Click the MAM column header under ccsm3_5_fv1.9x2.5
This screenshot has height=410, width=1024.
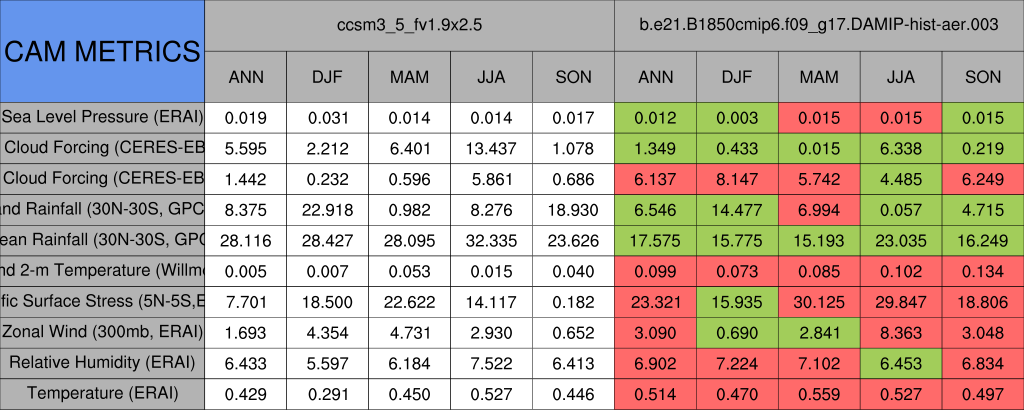coord(409,77)
